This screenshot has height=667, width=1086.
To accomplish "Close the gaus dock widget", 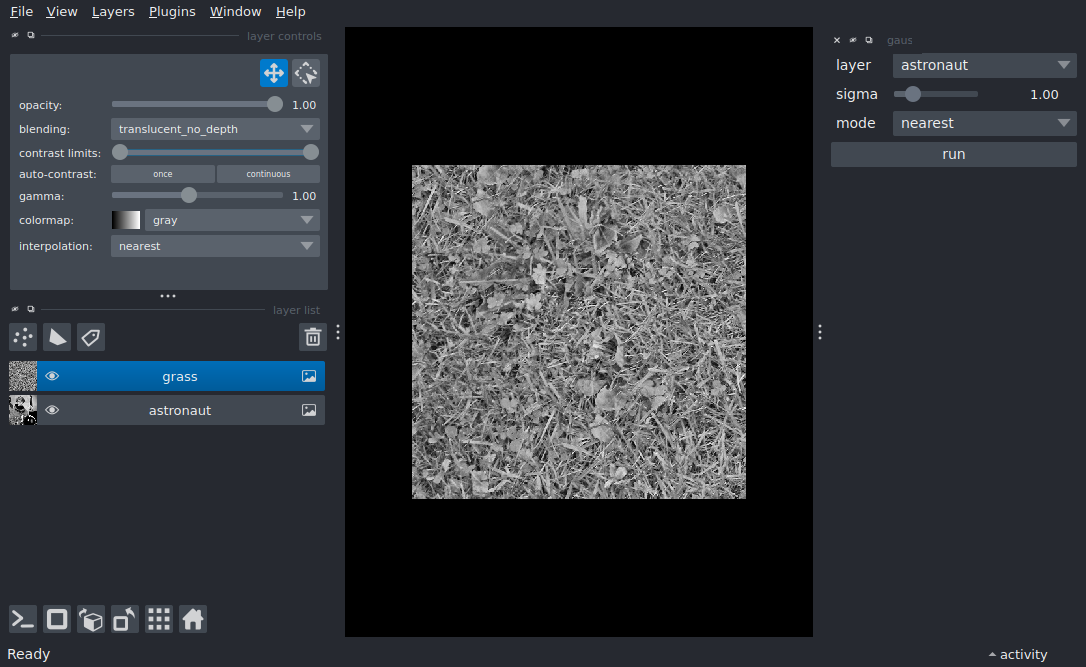I will pos(837,40).
